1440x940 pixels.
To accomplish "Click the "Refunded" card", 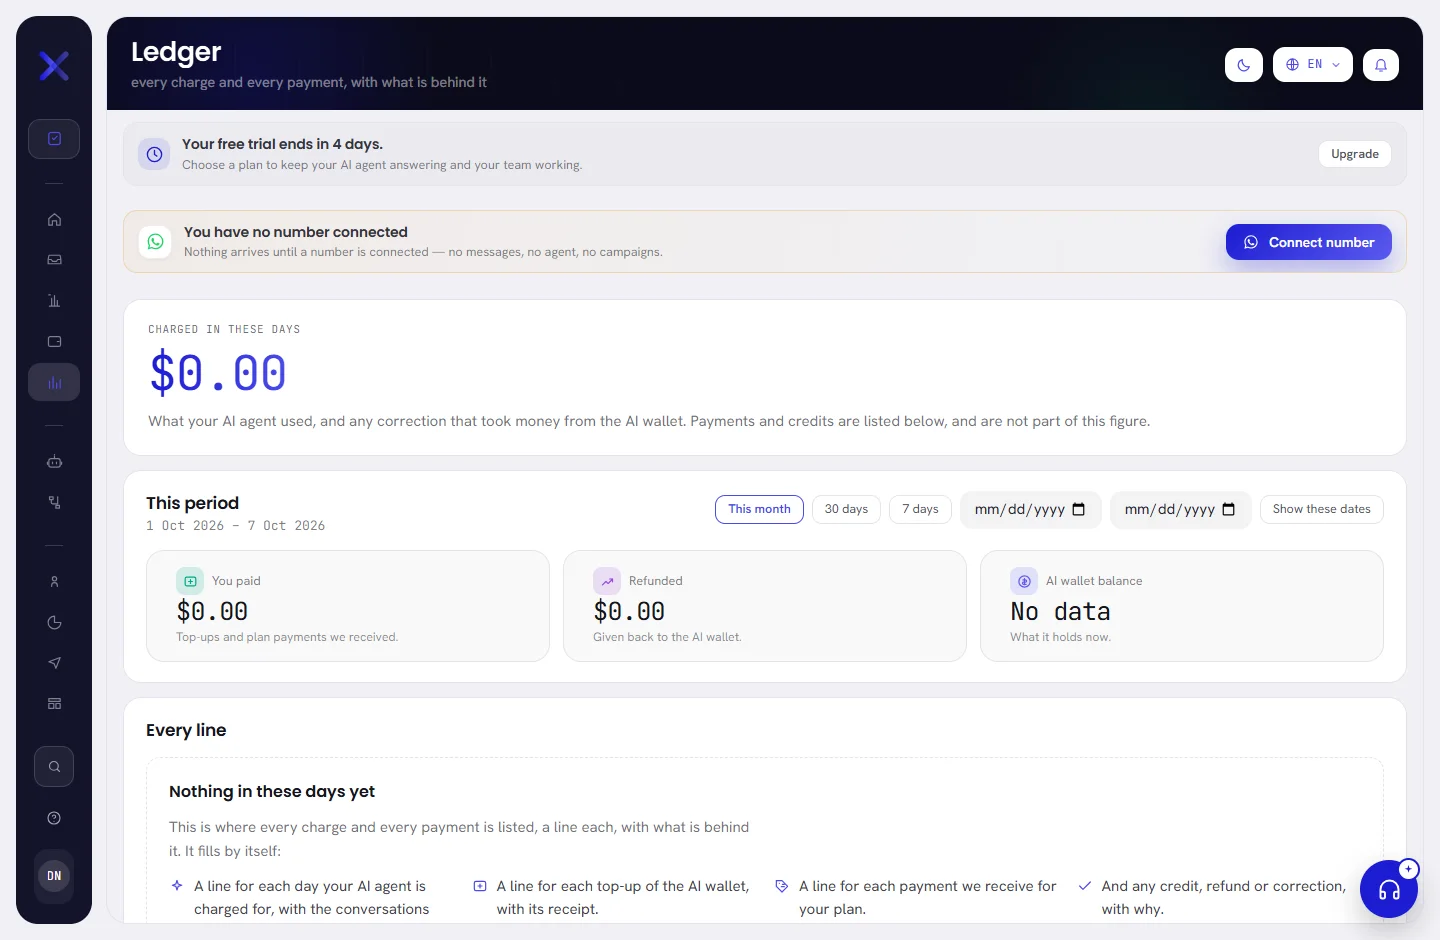I will click(765, 606).
